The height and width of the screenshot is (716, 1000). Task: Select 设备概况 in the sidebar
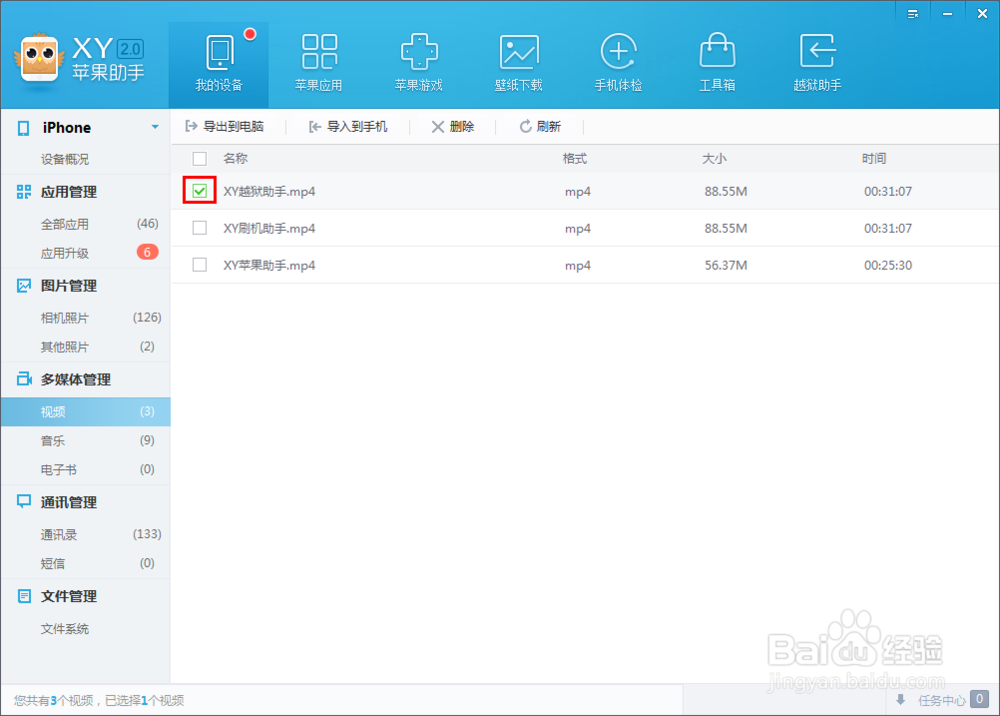(x=65, y=159)
